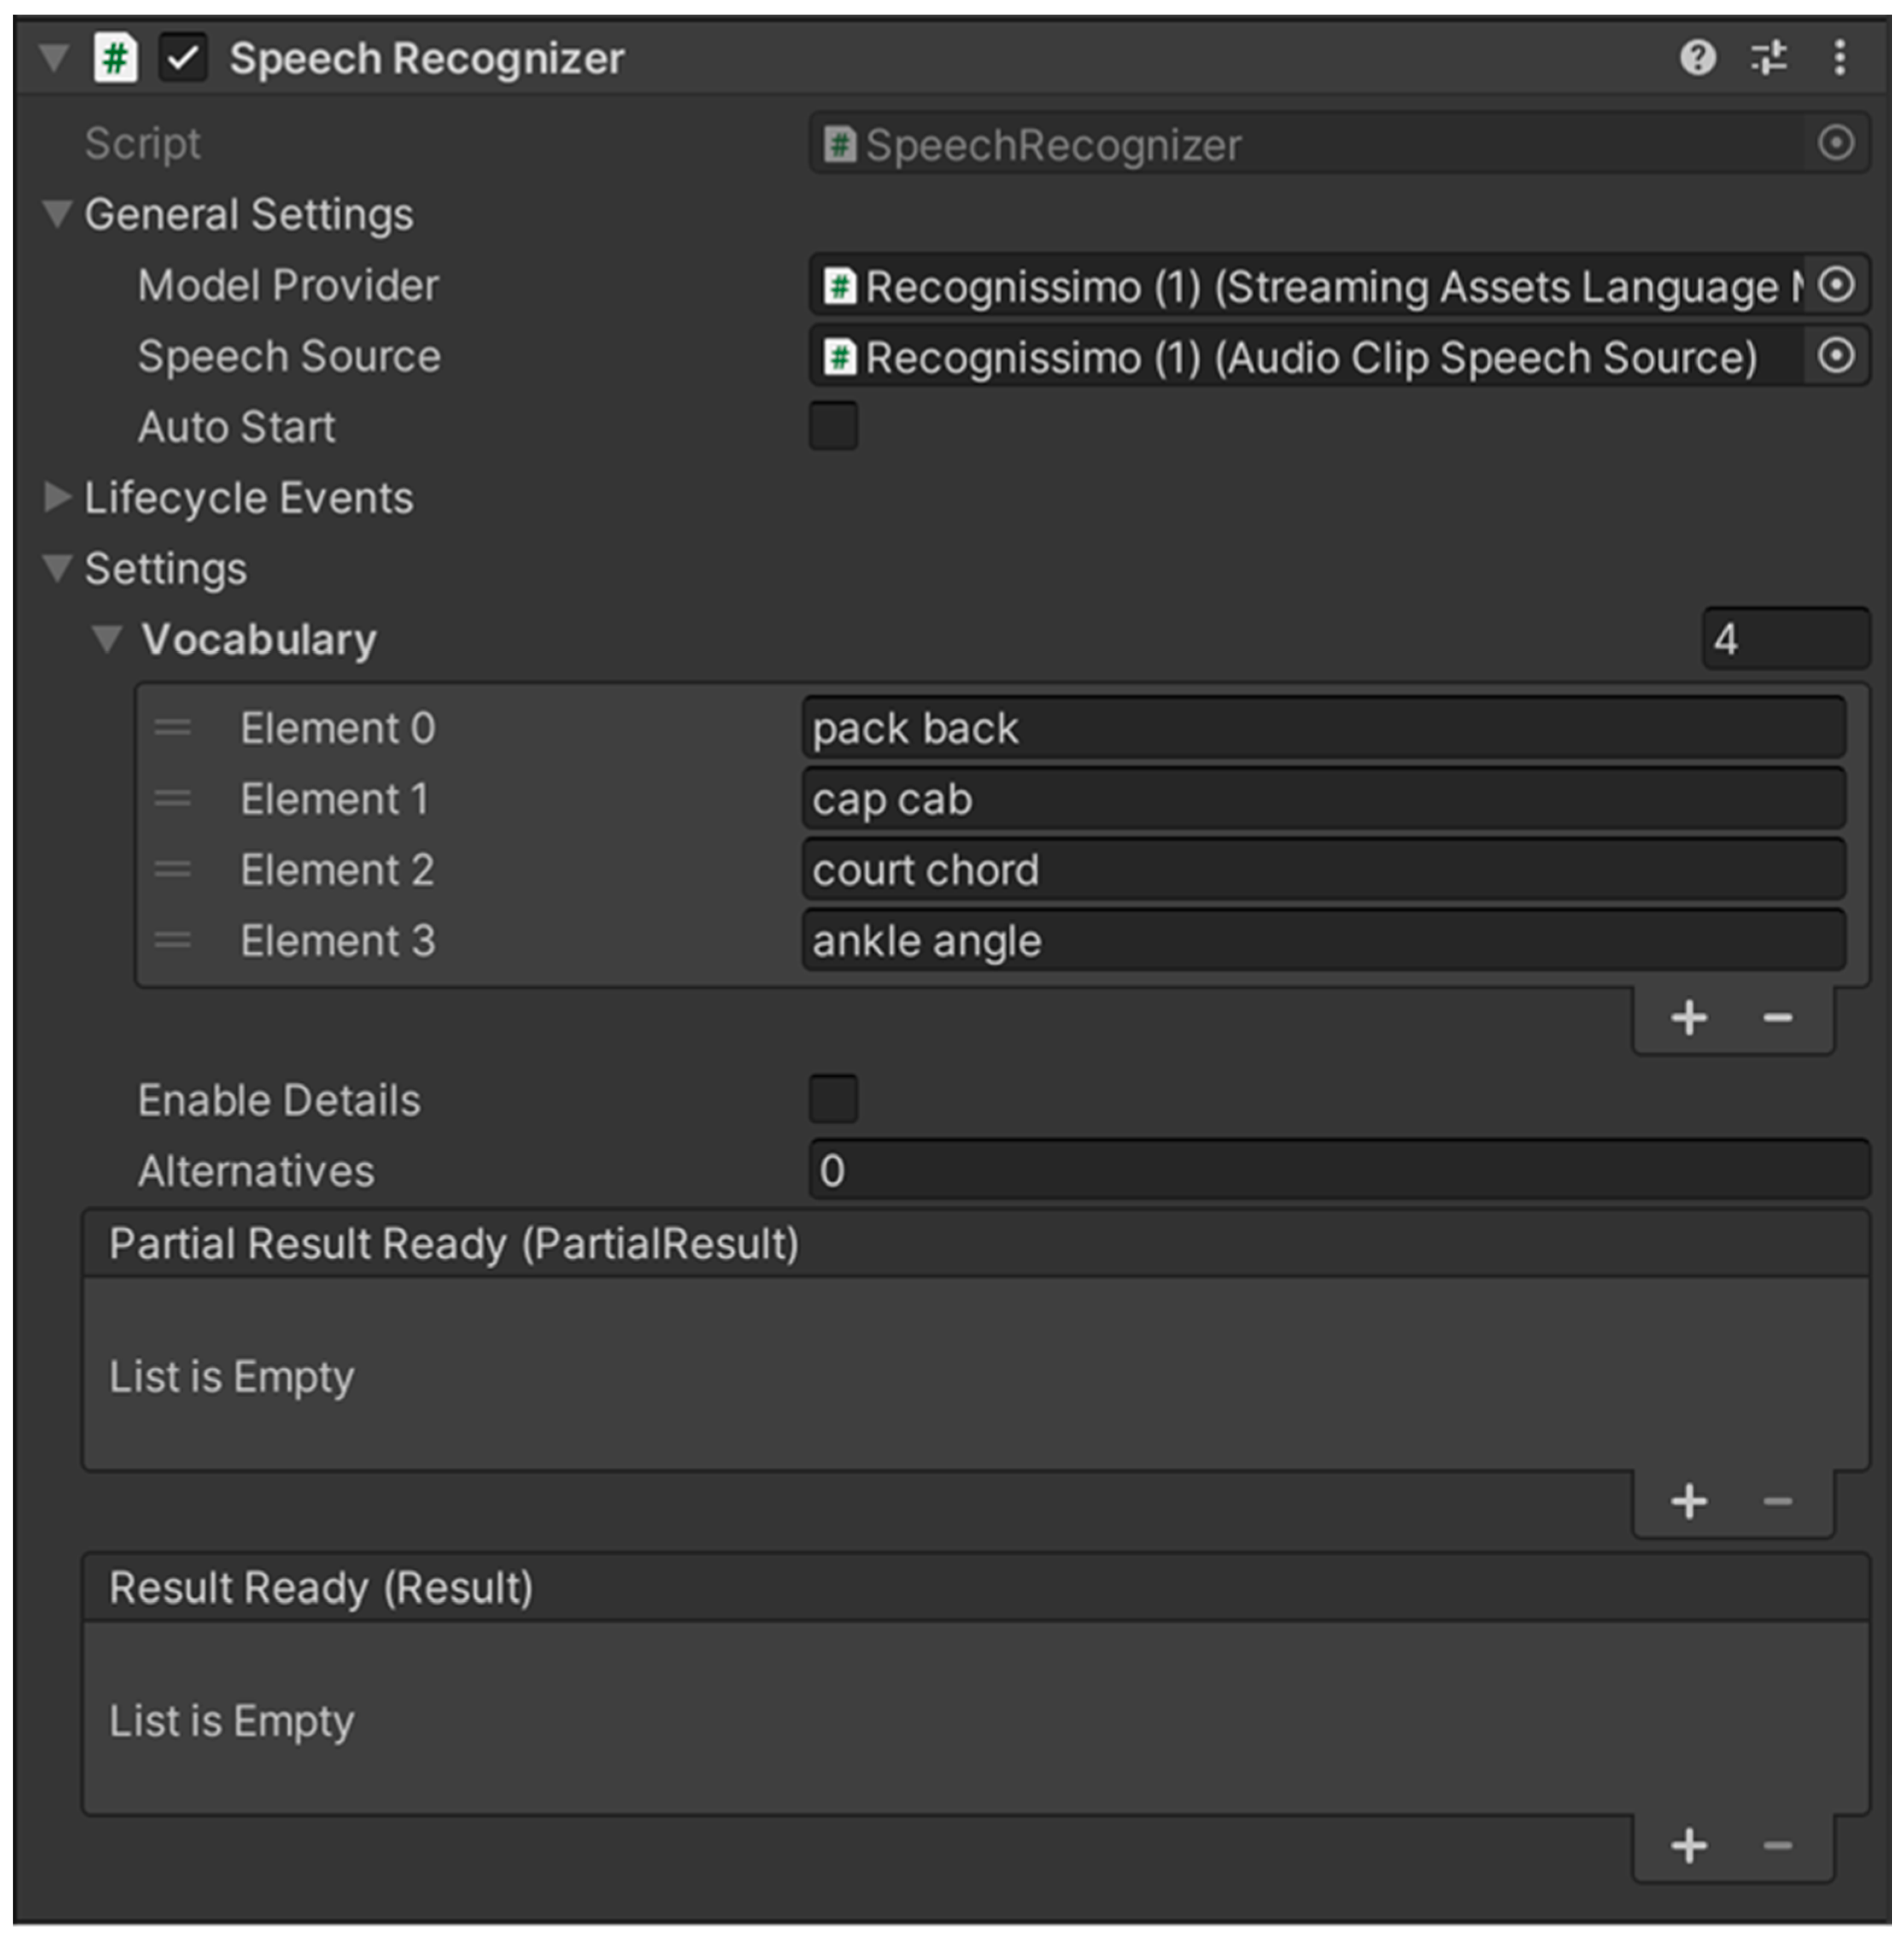
Task: Disable the Speech Recognizer component checkbox
Action: (183, 58)
